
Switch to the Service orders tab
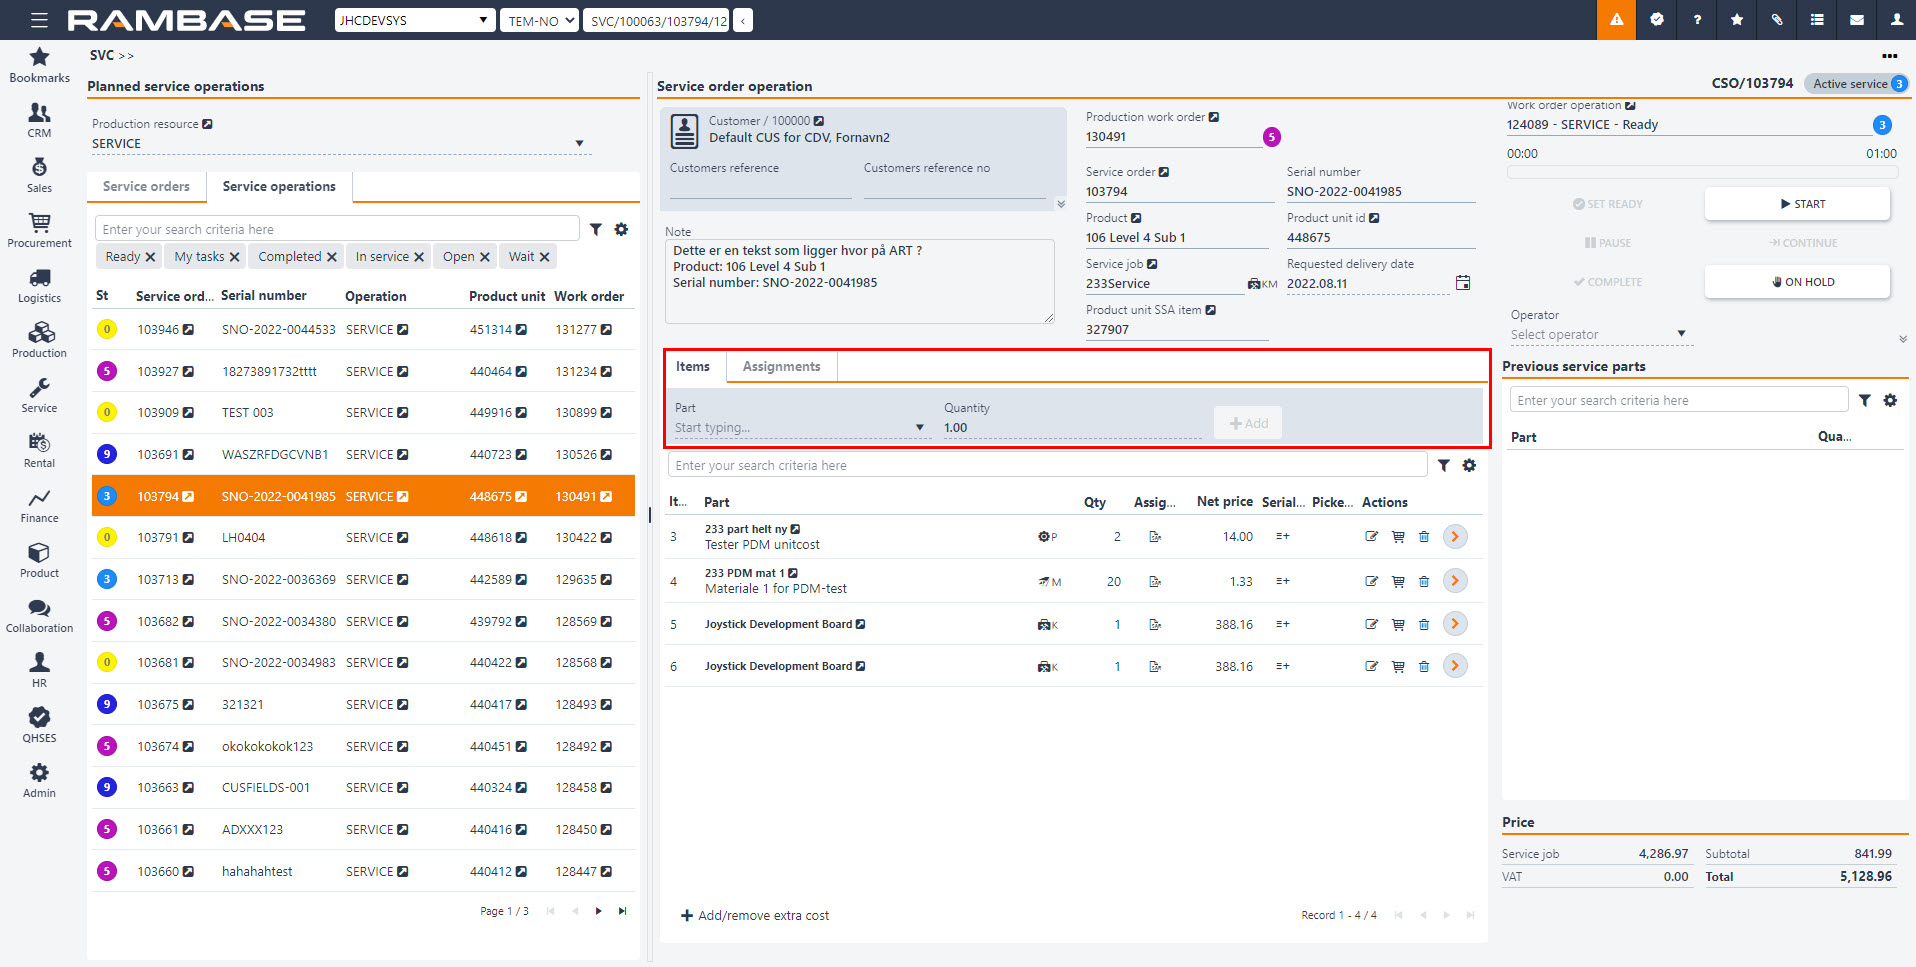pyautogui.click(x=146, y=187)
